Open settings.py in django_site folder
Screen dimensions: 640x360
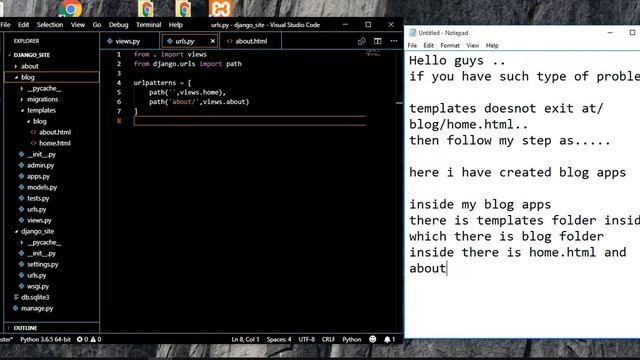pyautogui.click(x=42, y=264)
